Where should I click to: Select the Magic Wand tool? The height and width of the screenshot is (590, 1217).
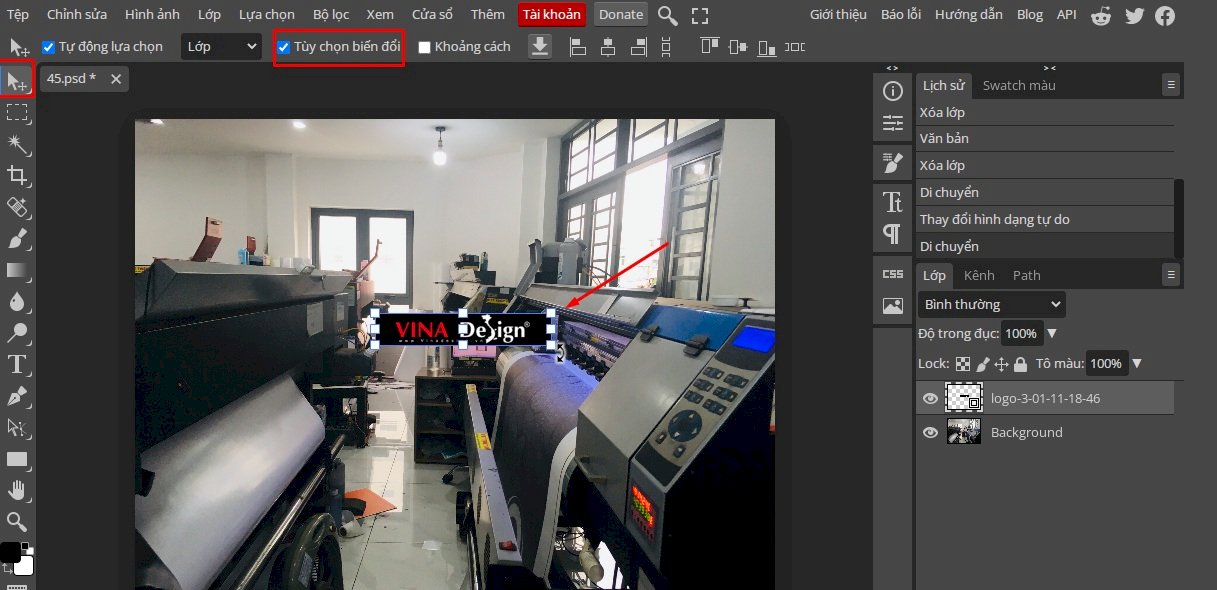point(17,145)
